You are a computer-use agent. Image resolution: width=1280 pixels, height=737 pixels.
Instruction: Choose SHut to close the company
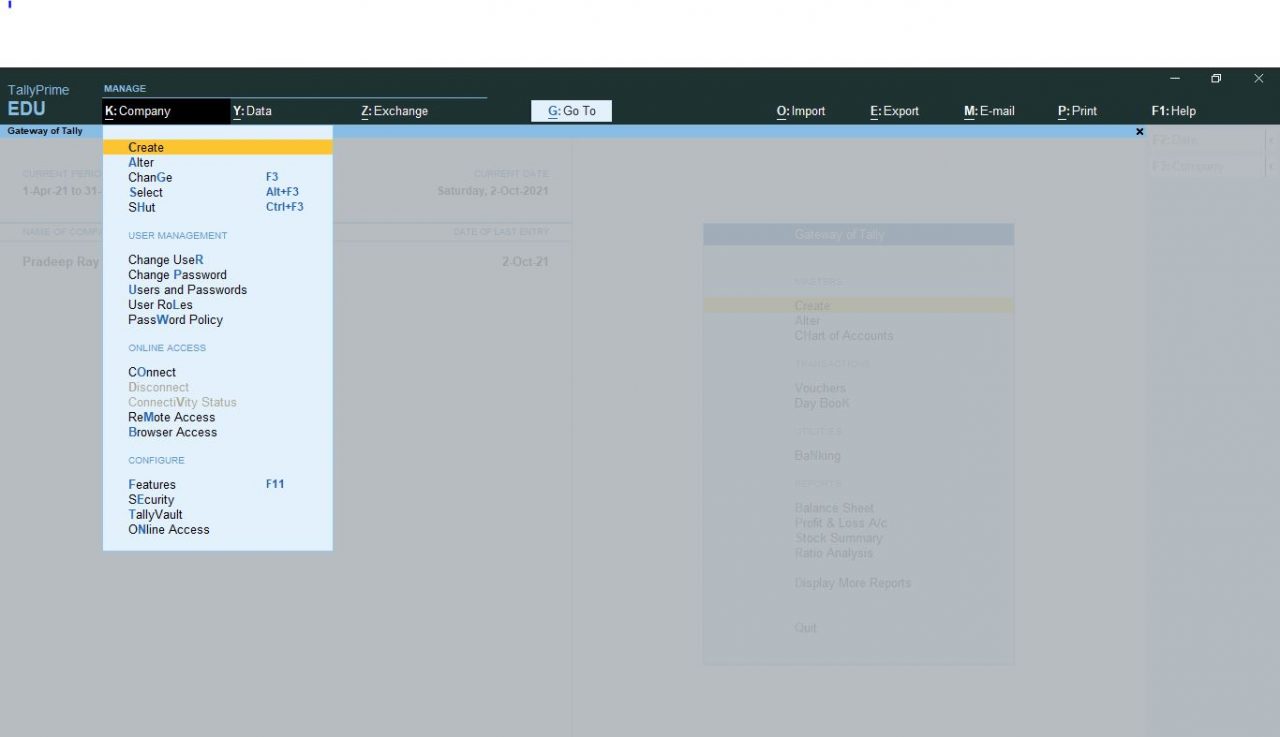(x=142, y=207)
